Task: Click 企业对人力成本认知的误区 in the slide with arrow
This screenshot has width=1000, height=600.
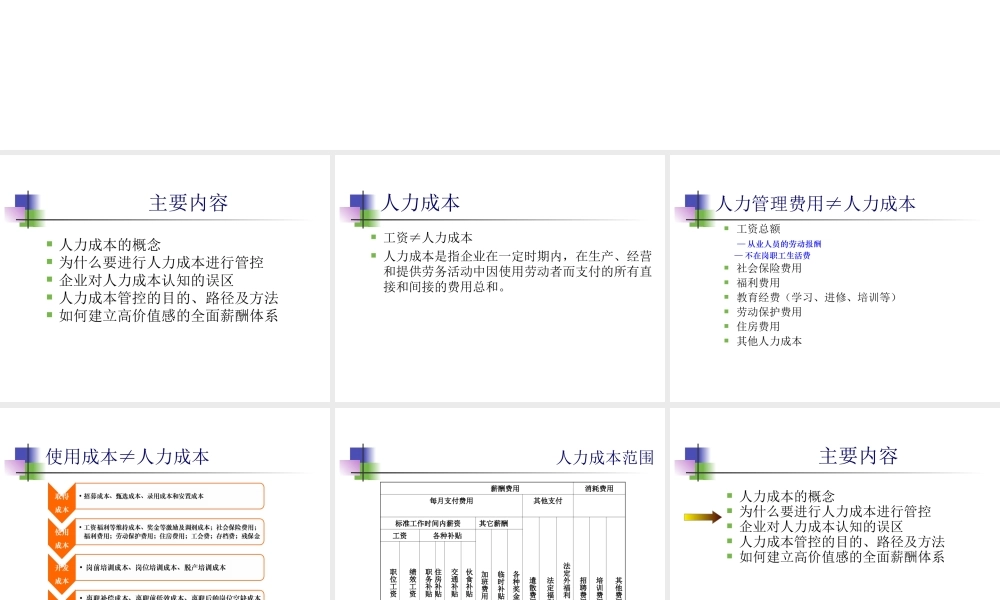Action: [821, 527]
